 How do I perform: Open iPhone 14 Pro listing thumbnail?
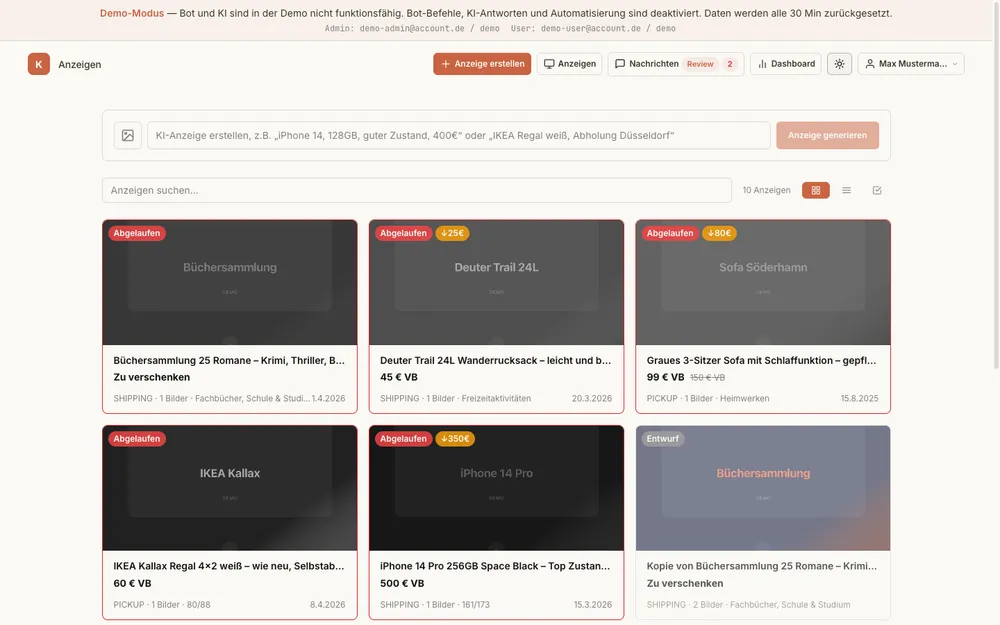click(496, 489)
